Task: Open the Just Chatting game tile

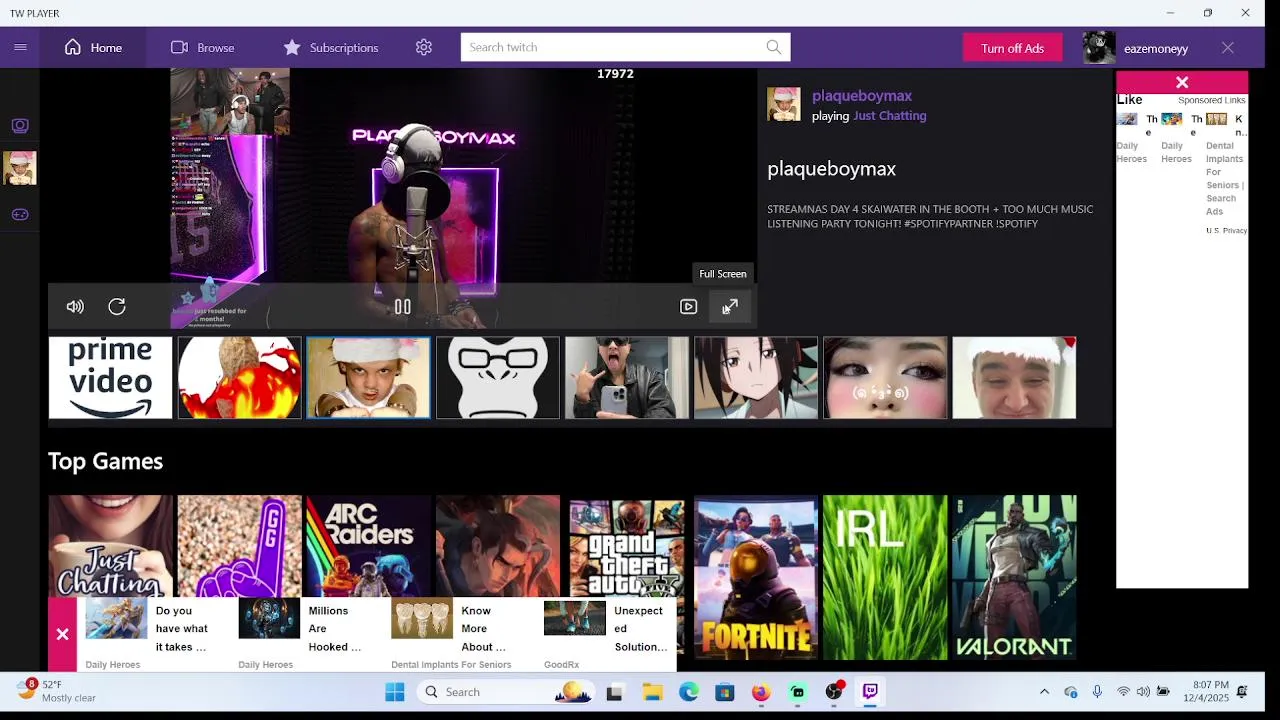Action: click(x=110, y=546)
